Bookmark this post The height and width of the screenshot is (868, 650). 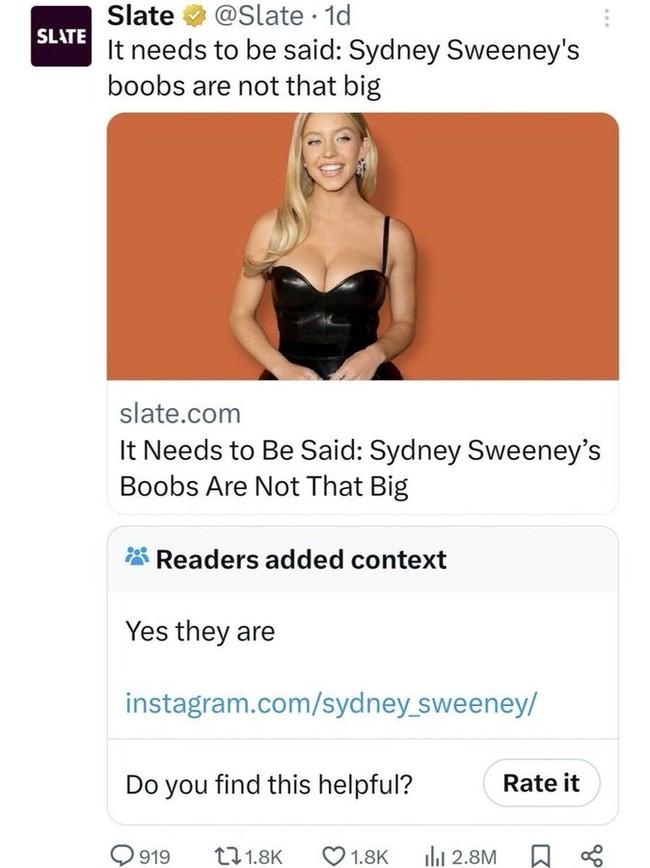(539, 856)
